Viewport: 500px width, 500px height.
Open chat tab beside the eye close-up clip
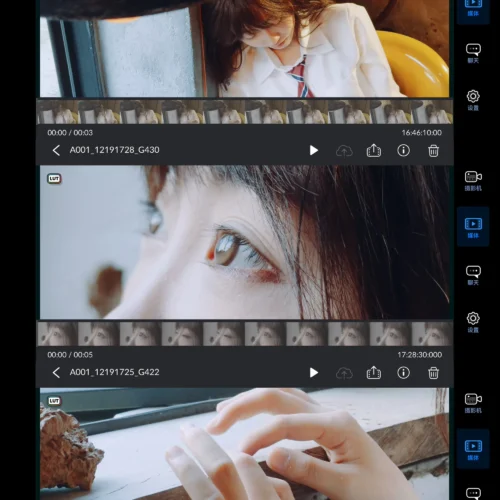pos(473,275)
